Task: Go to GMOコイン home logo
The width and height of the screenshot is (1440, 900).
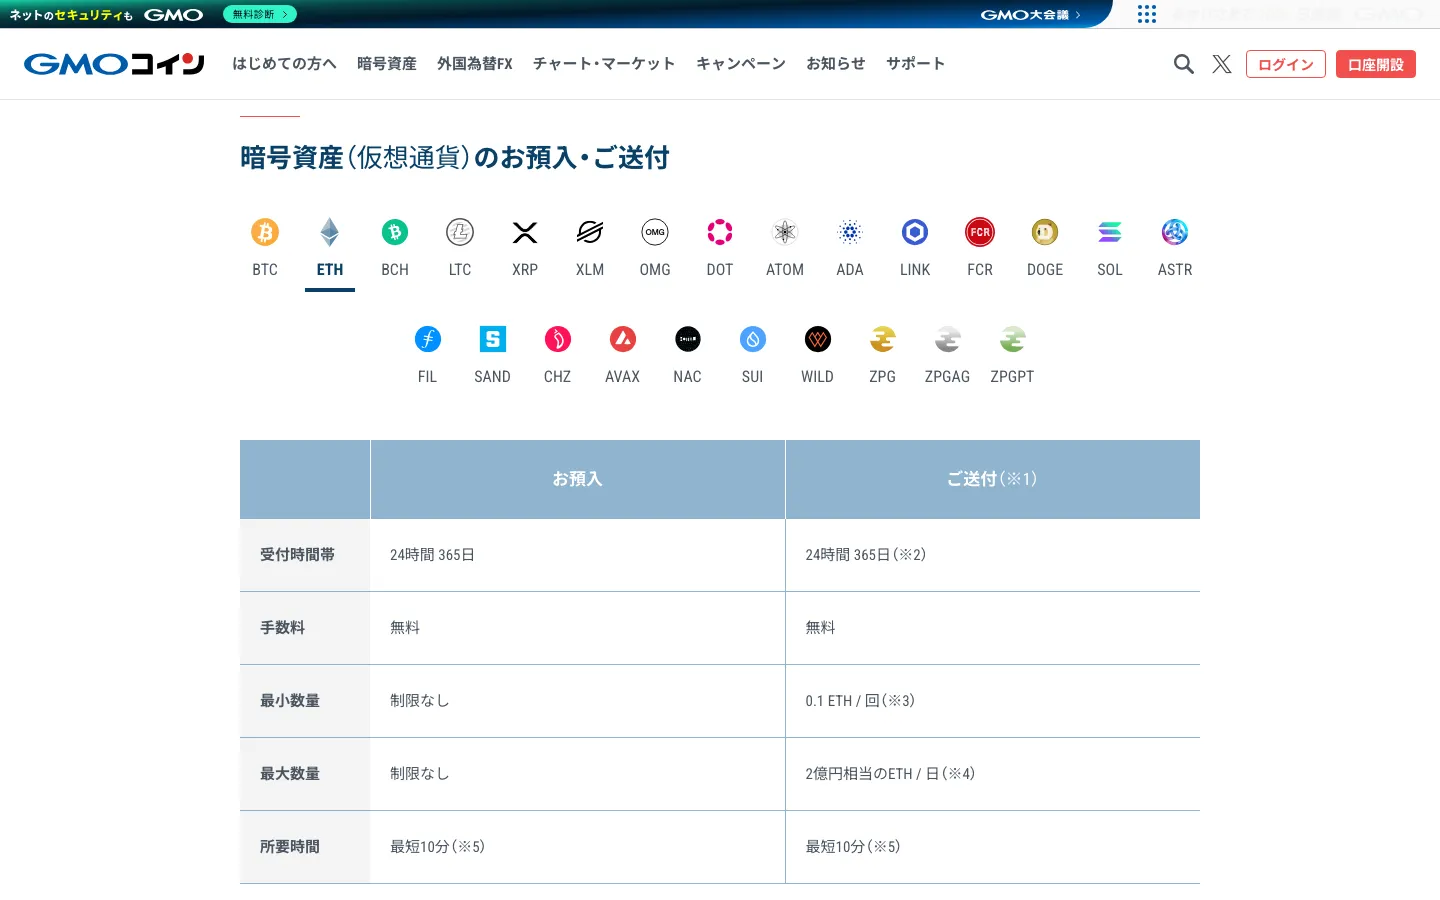Action: pos(114,64)
